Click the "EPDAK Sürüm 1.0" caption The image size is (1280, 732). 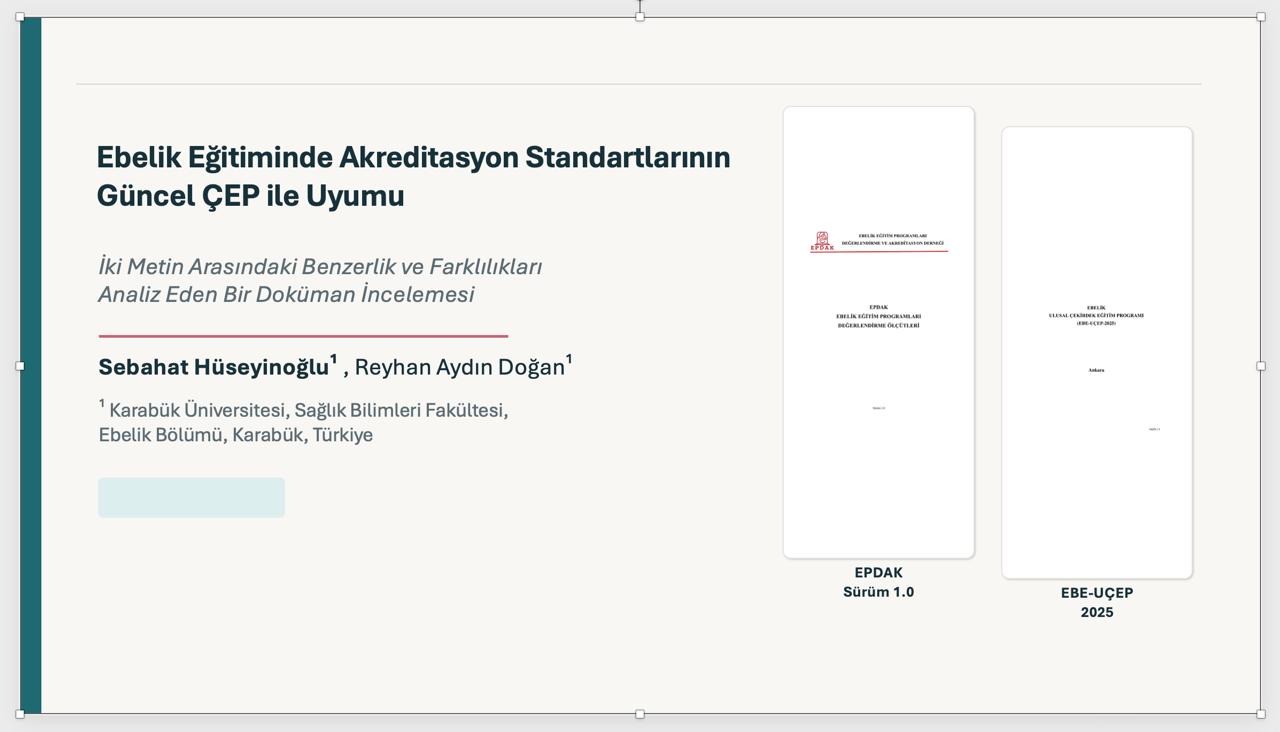[x=878, y=582]
